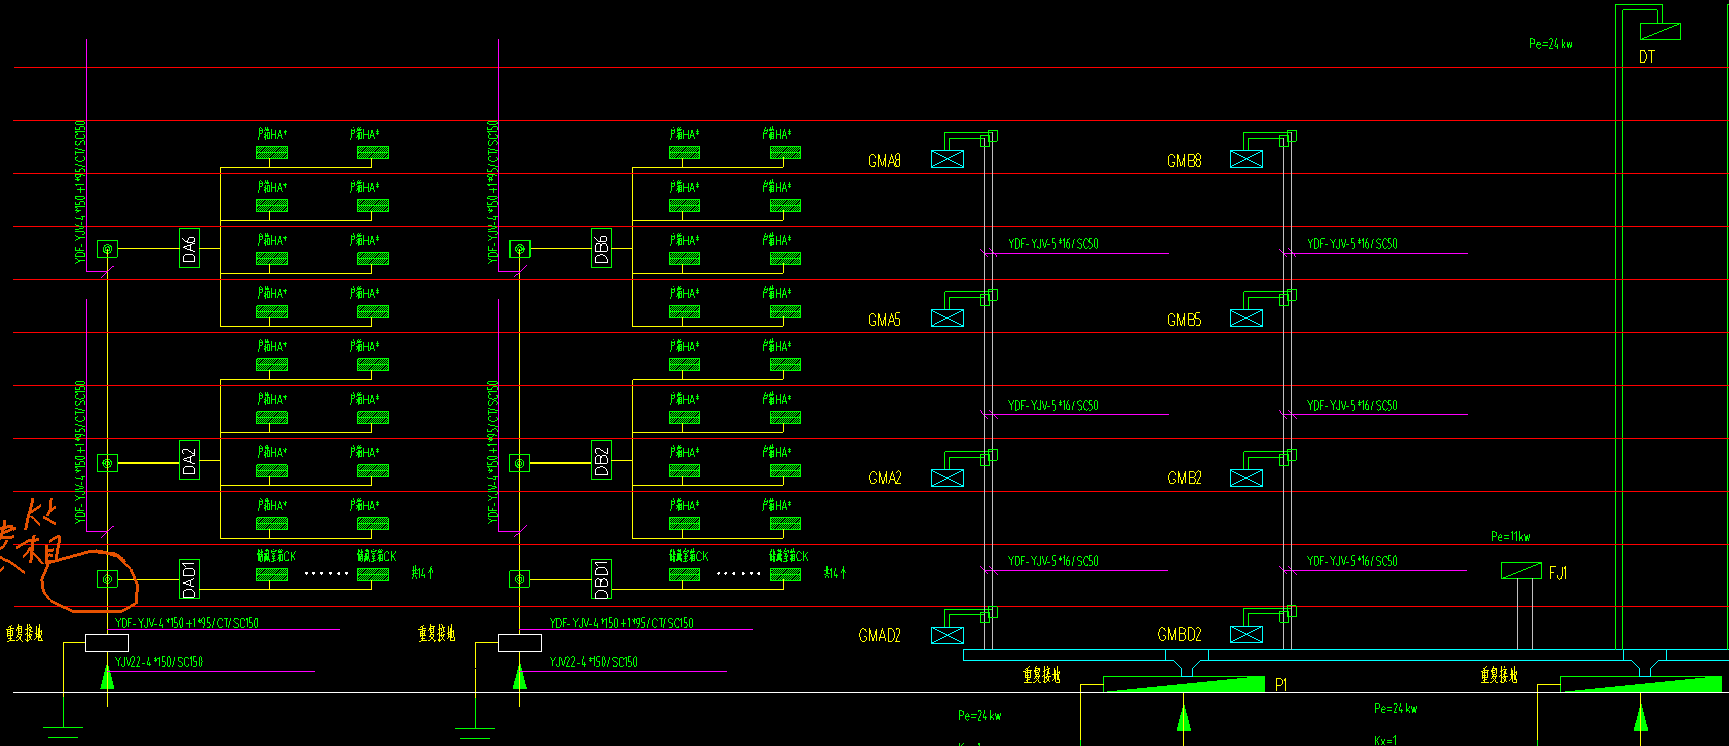
Task: Click the junction box symbol feeding DBD1
Action: tap(519, 579)
